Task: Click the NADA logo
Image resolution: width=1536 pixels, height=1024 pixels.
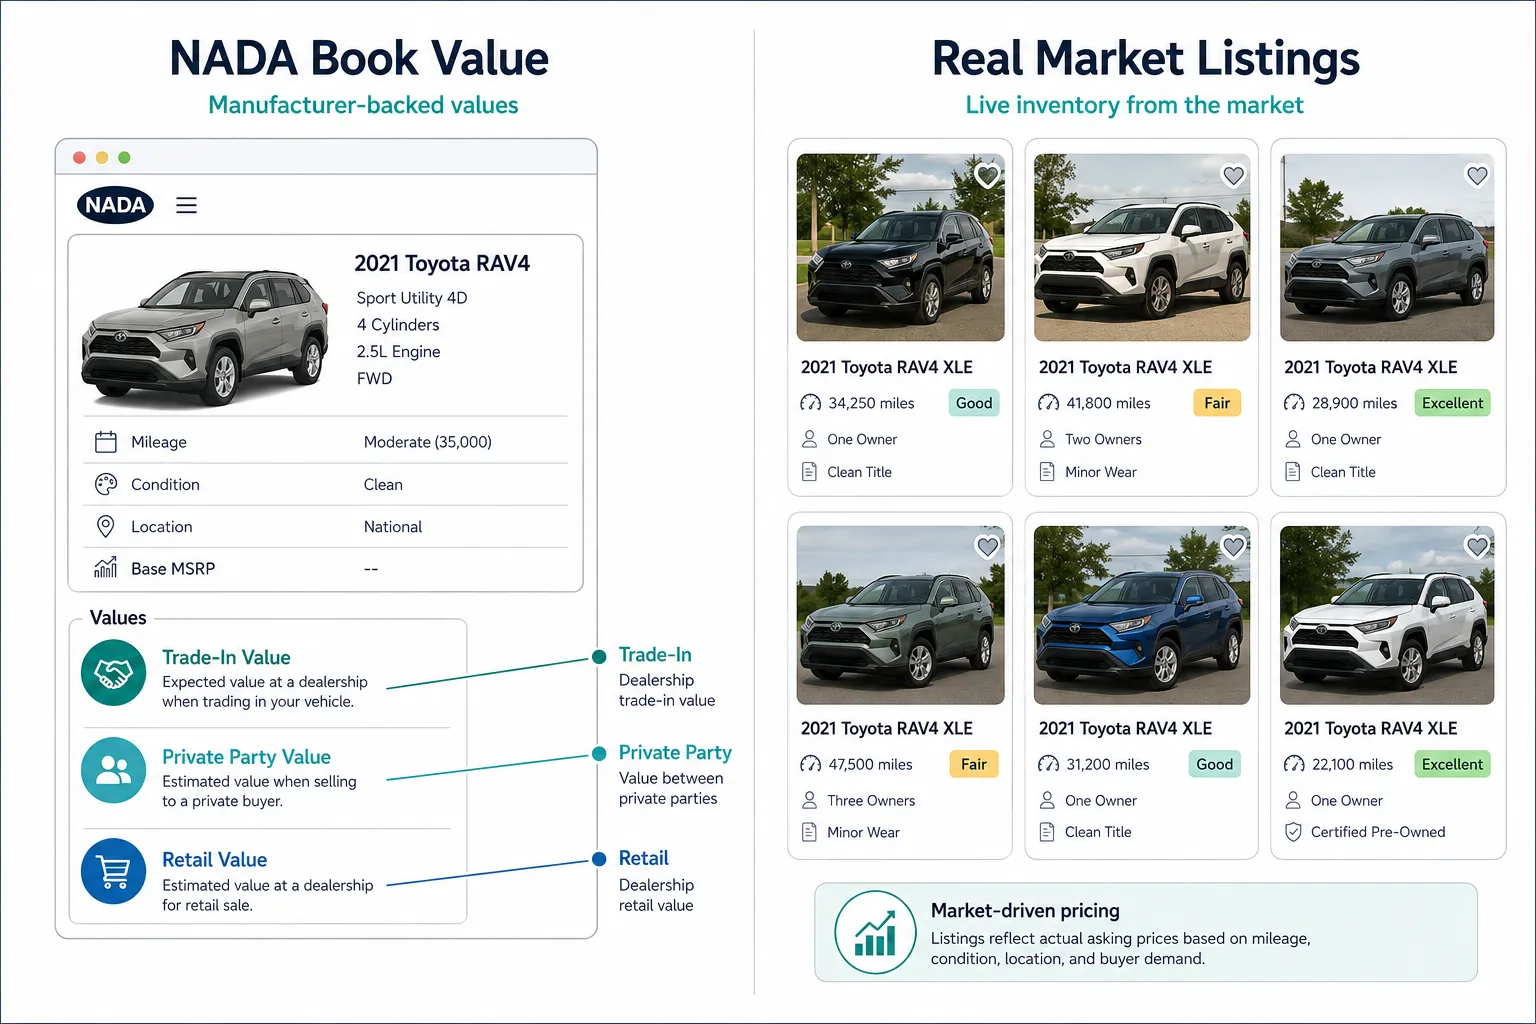Action: (x=115, y=205)
